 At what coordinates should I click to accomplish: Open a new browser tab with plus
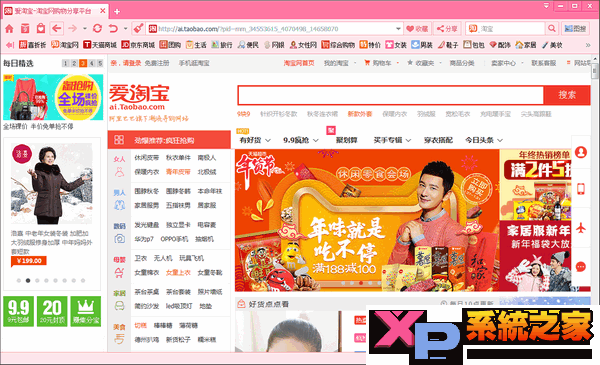point(117,12)
